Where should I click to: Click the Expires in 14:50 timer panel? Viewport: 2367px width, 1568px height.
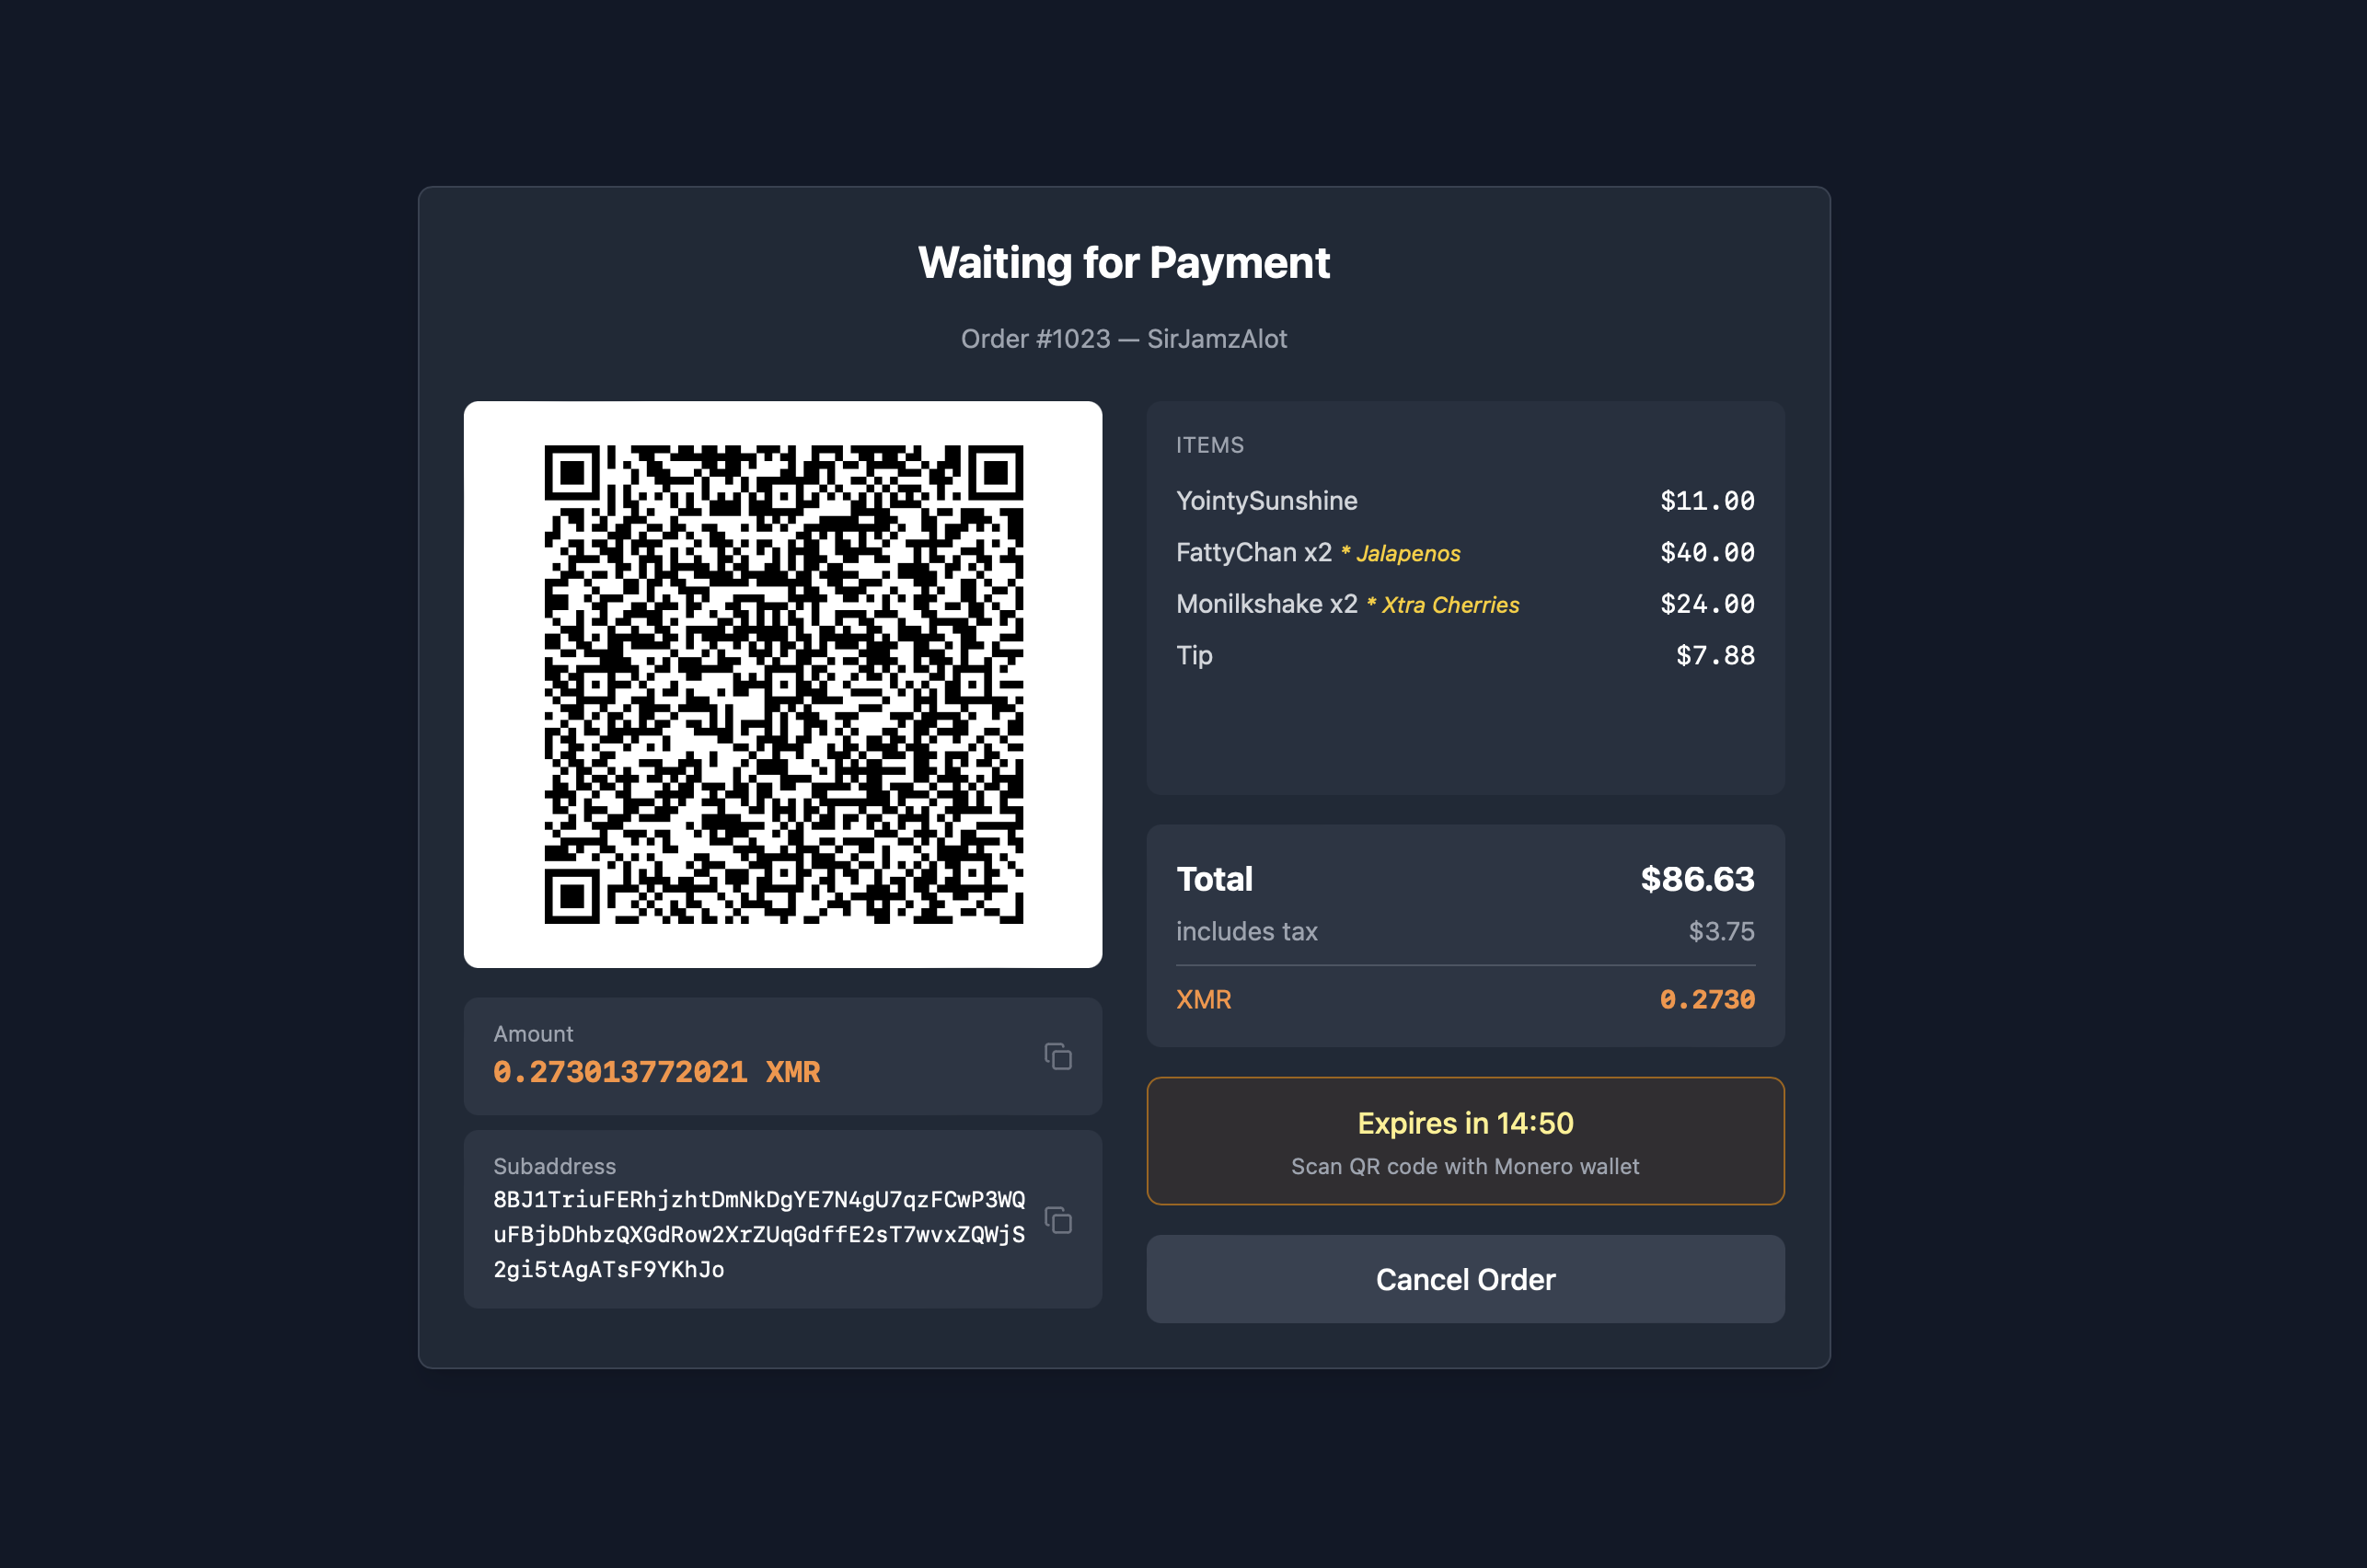pos(1464,1140)
